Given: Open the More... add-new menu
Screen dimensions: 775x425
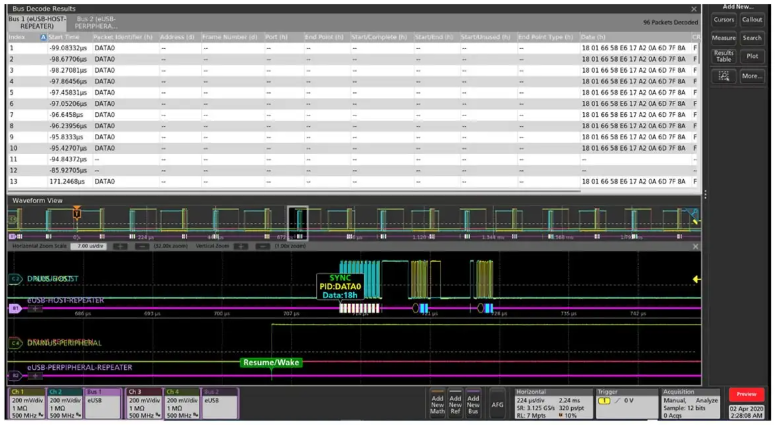Looking at the screenshot, I should click(x=752, y=76).
